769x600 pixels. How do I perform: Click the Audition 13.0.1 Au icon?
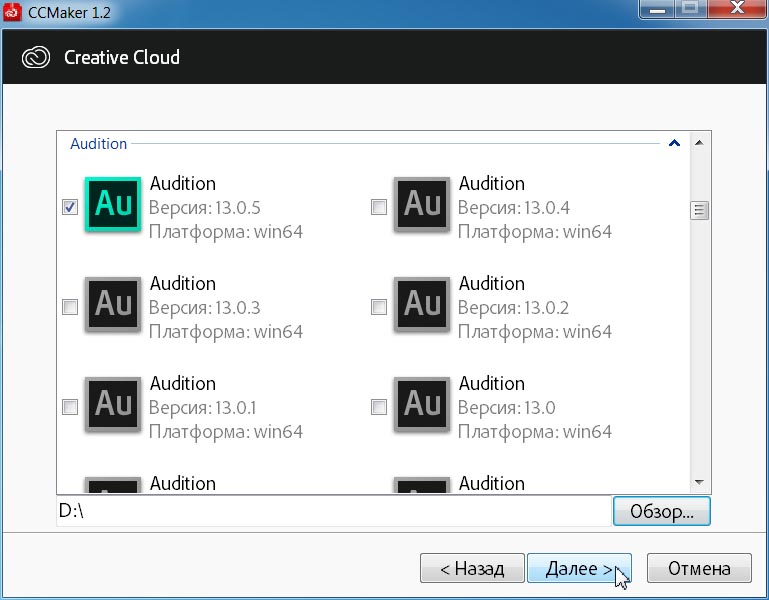click(x=113, y=404)
